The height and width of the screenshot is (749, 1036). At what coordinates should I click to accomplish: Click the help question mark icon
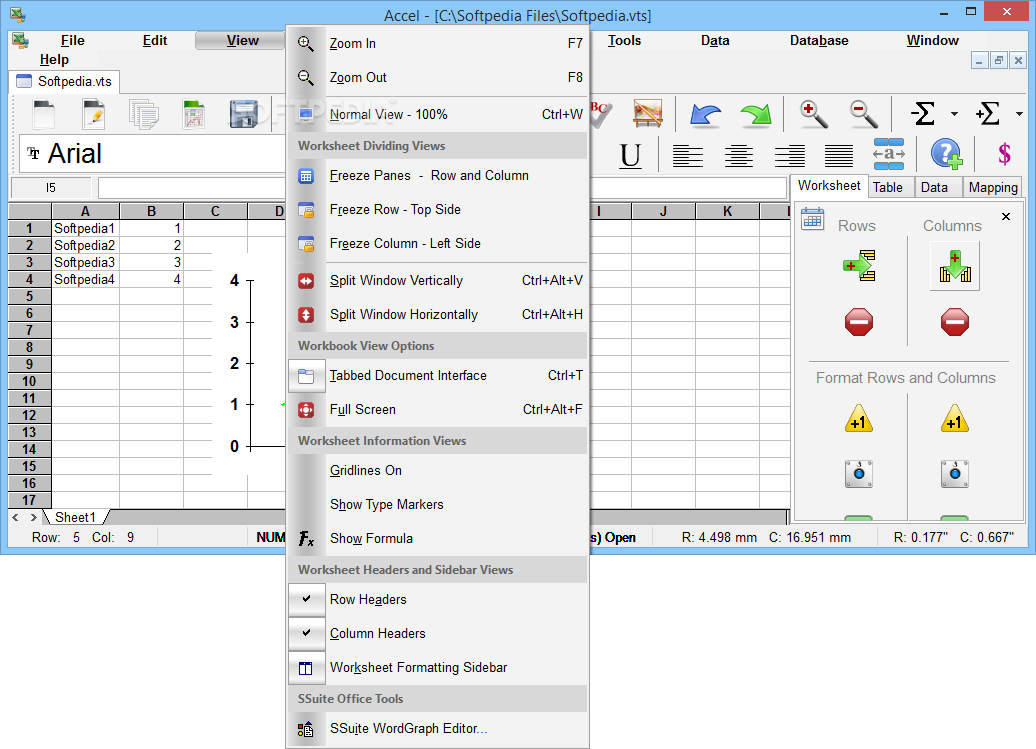click(x=945, y=154)
